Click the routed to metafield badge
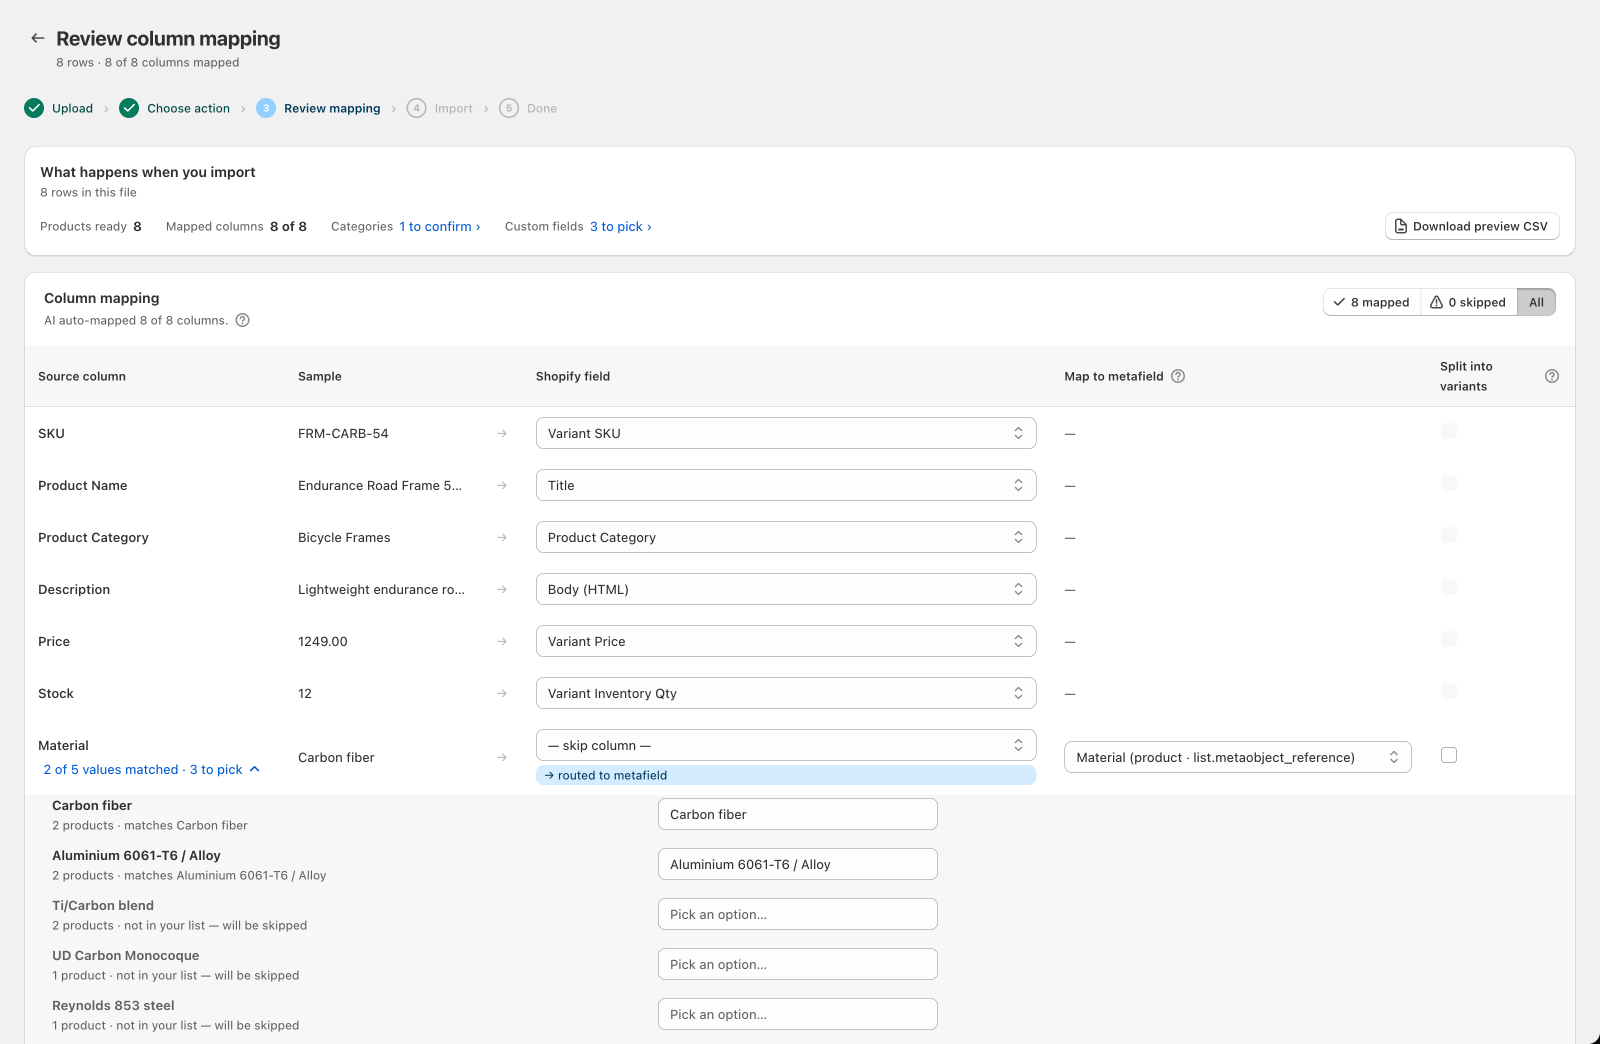 pyautogui.click(x=786, y=775)
